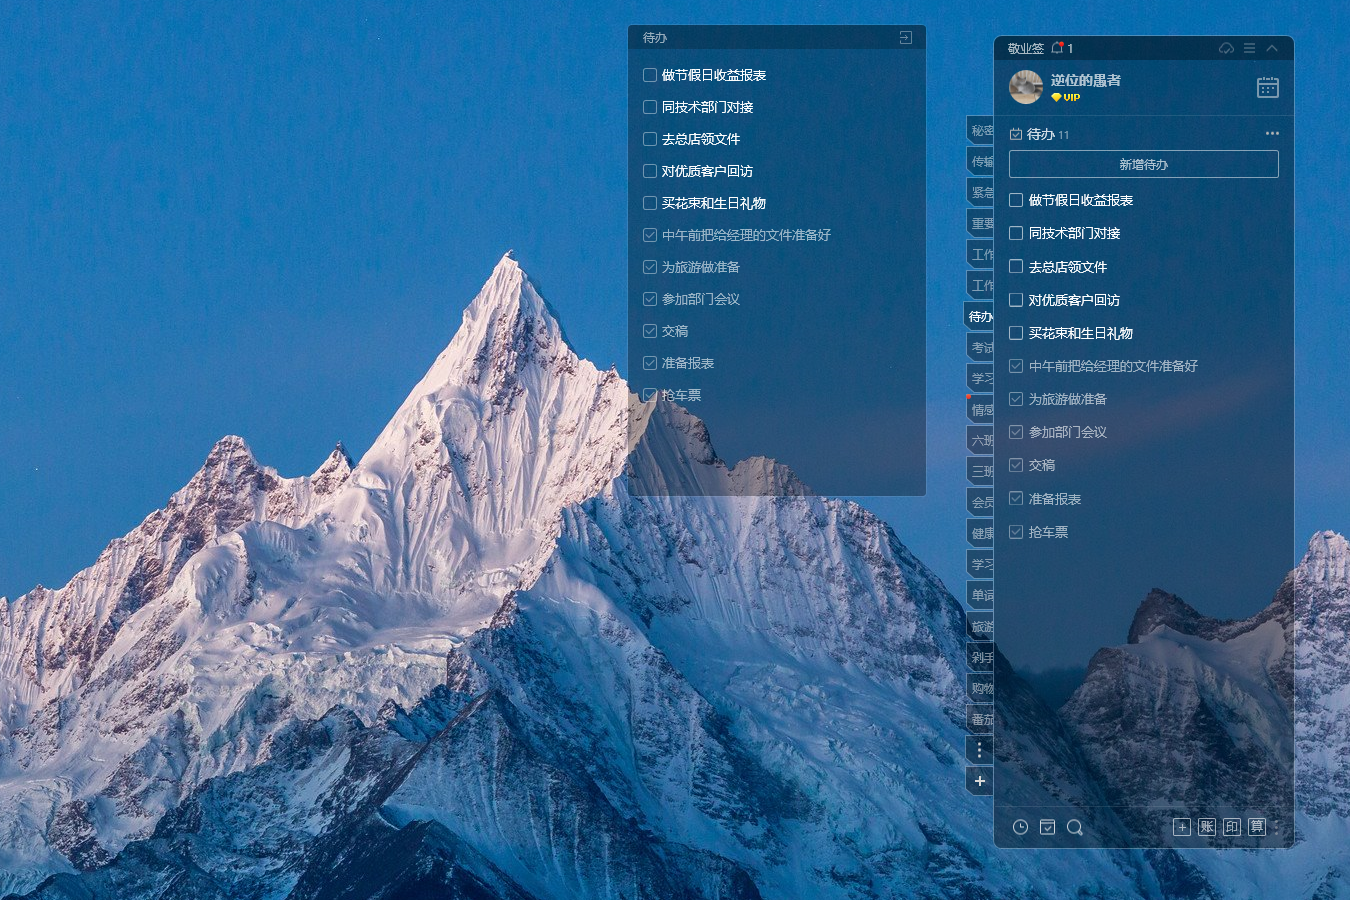
Task: Open the notification bell in the title bar
Action: coord(1057,48)
